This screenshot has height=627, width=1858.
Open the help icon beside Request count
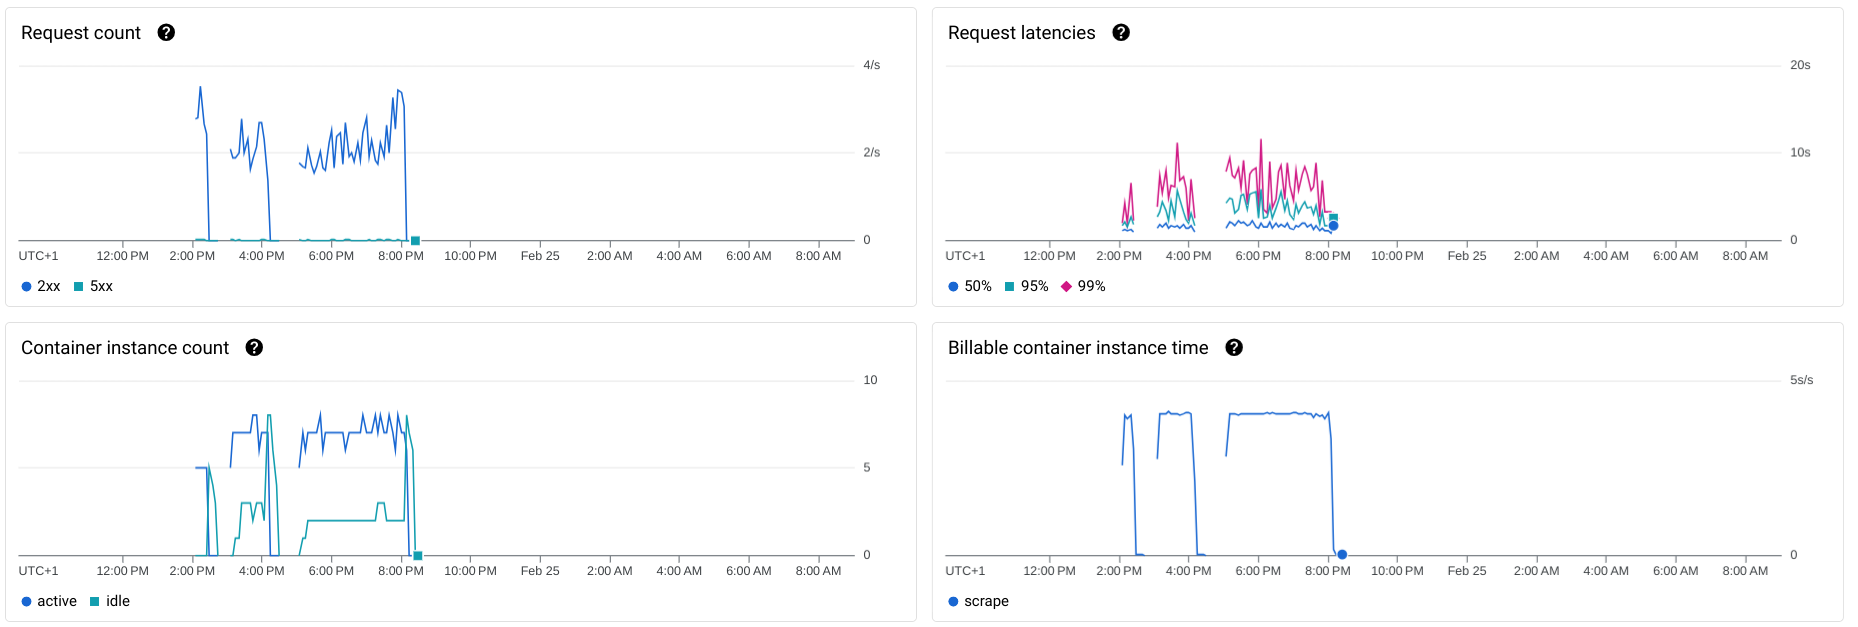pyautogui.click(x=166, y=33)
